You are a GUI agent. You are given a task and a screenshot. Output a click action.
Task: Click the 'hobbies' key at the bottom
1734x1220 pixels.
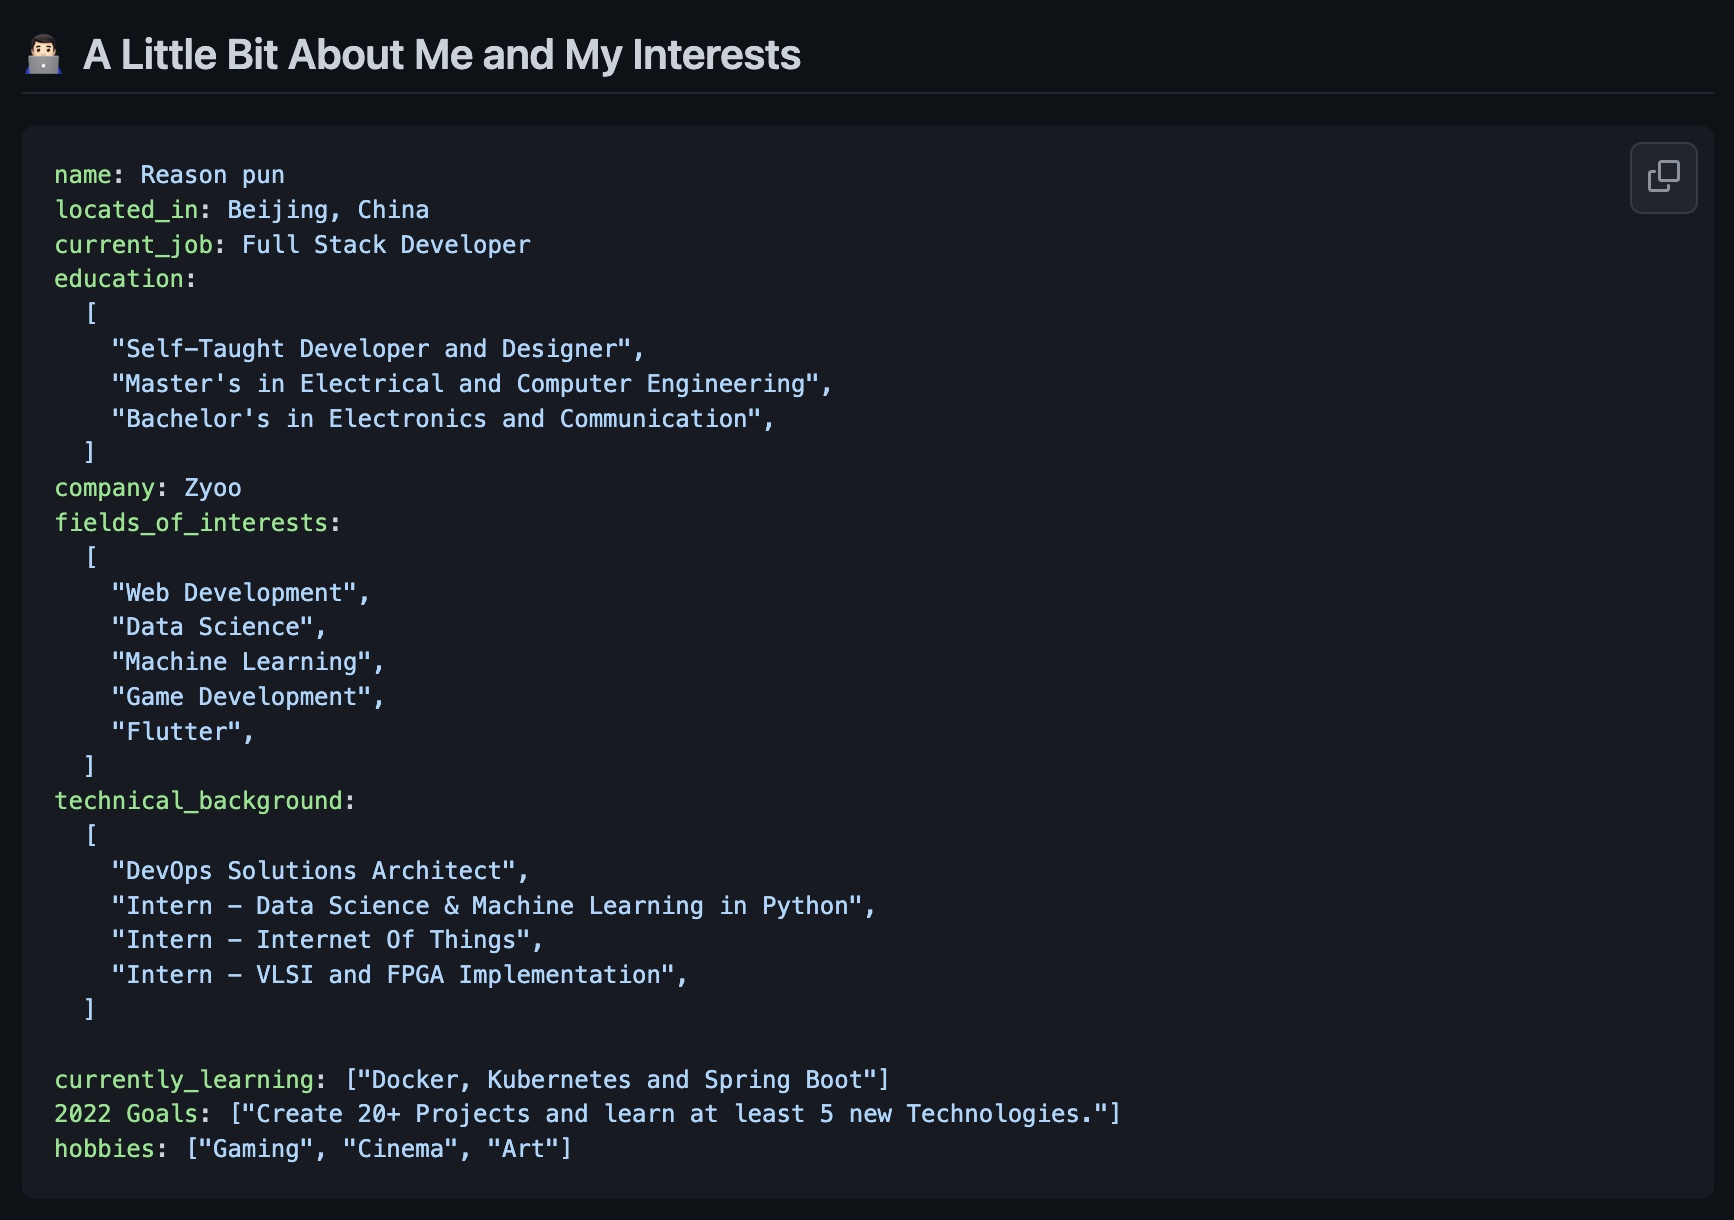click(104, 1149)
